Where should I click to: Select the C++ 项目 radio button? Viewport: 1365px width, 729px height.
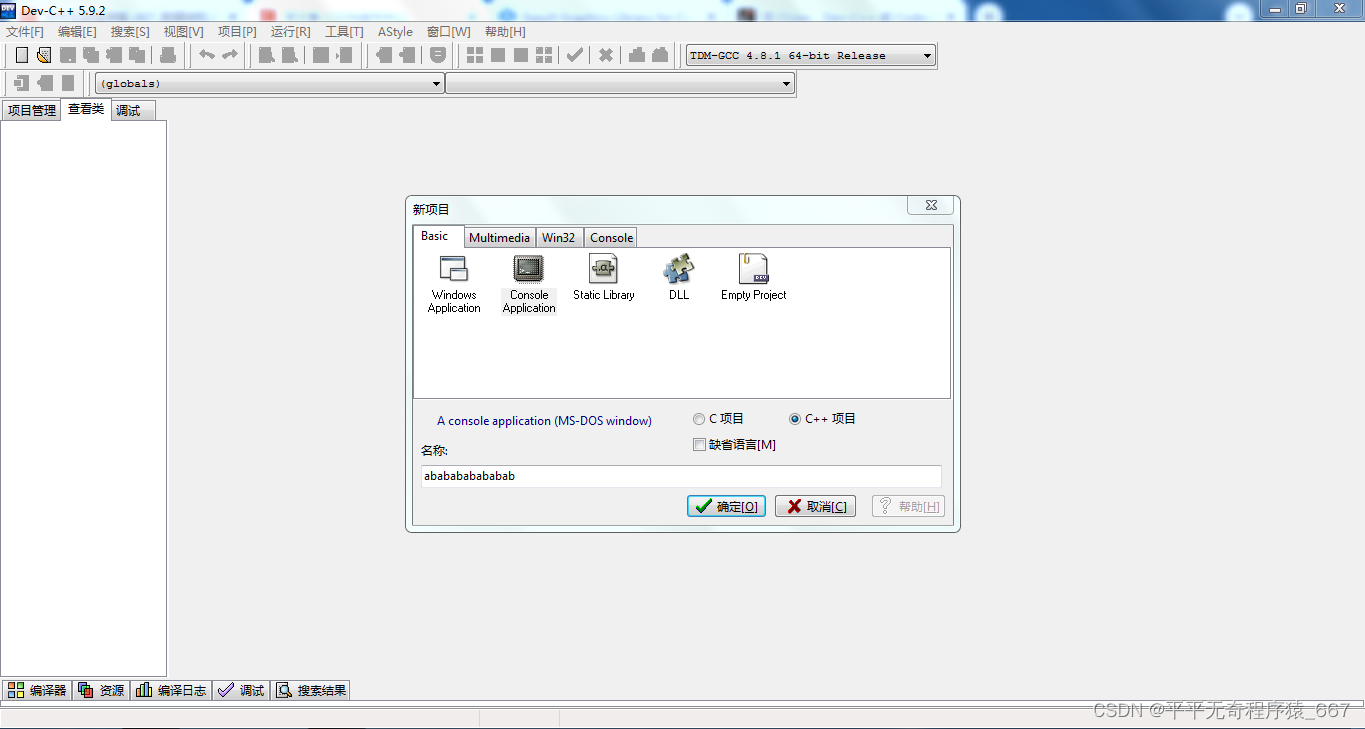click(795, 419)
